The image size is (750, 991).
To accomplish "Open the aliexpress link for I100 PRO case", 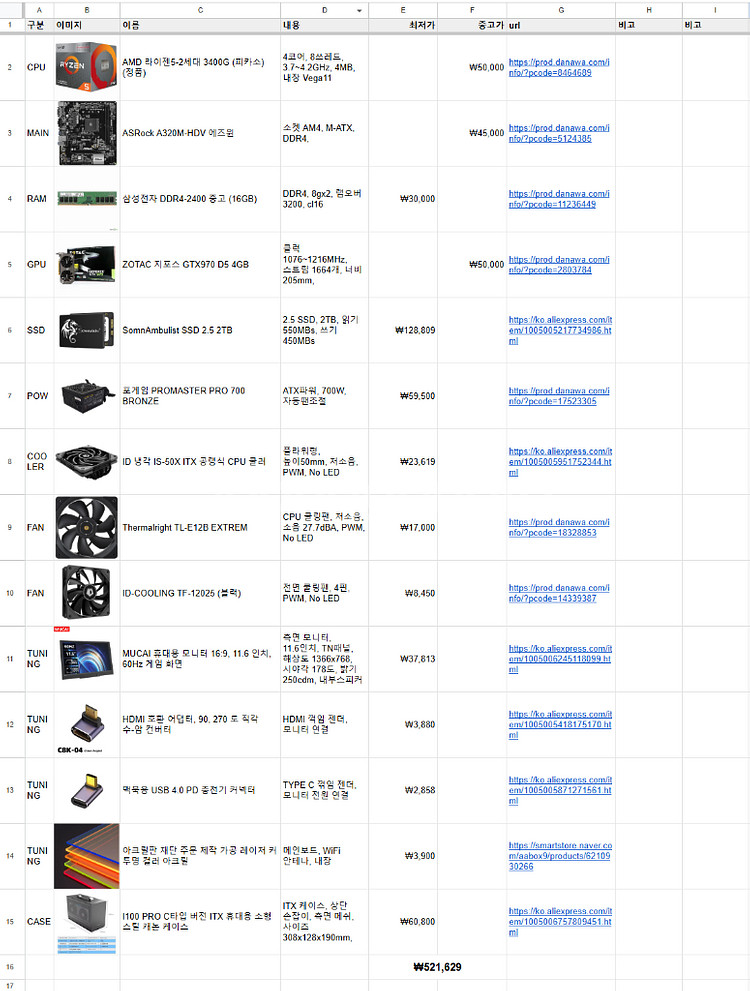I will pyautogui.click(x=560, y=921).
